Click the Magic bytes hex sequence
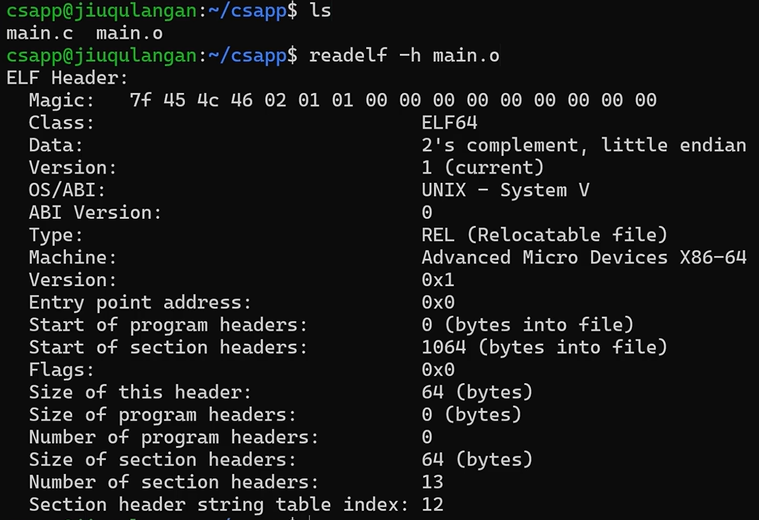Viewport: 759px width, 520px height. [x=393, y=100]
